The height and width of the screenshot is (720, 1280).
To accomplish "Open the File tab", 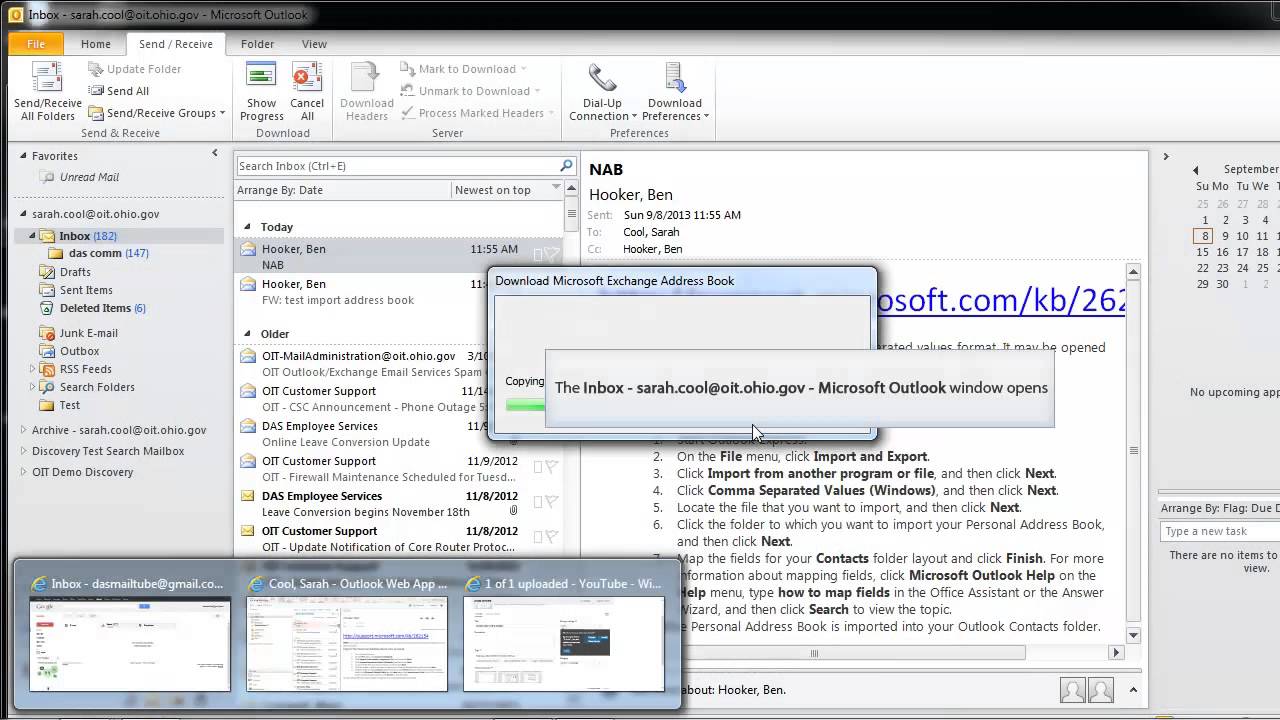I will pos(36,44).
